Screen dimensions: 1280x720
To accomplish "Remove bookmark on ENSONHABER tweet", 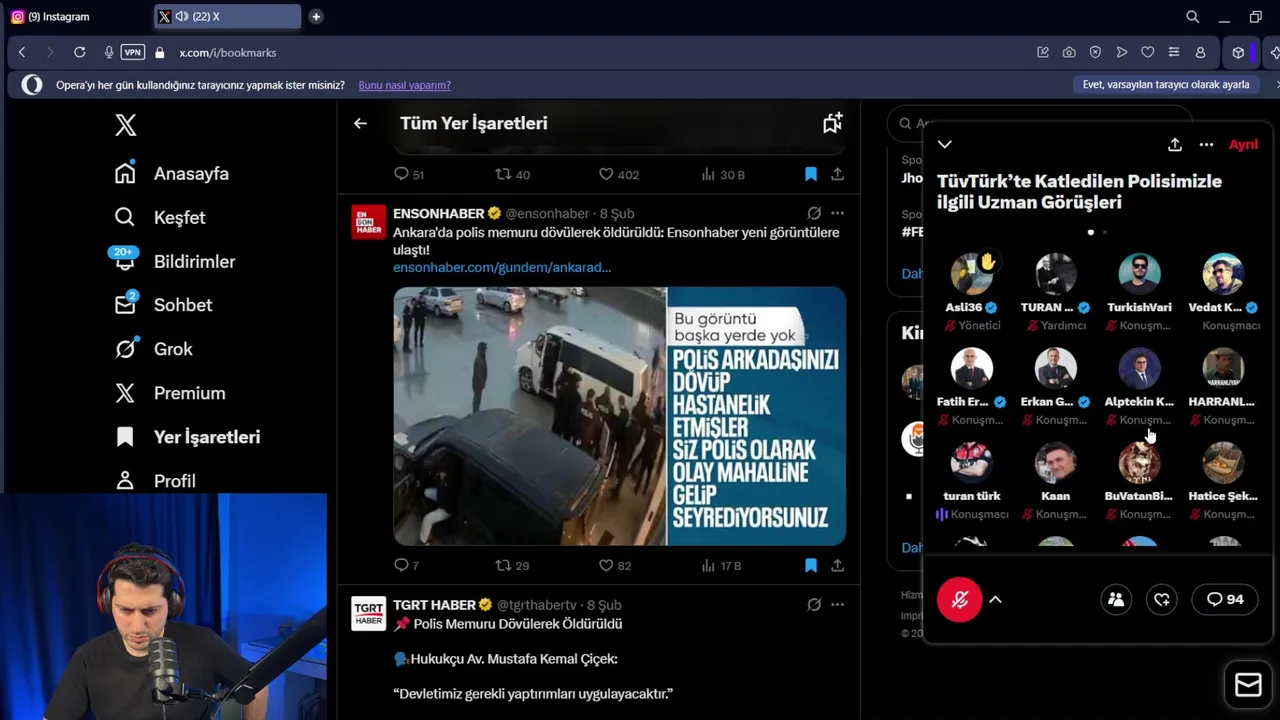I will [811, 565].
